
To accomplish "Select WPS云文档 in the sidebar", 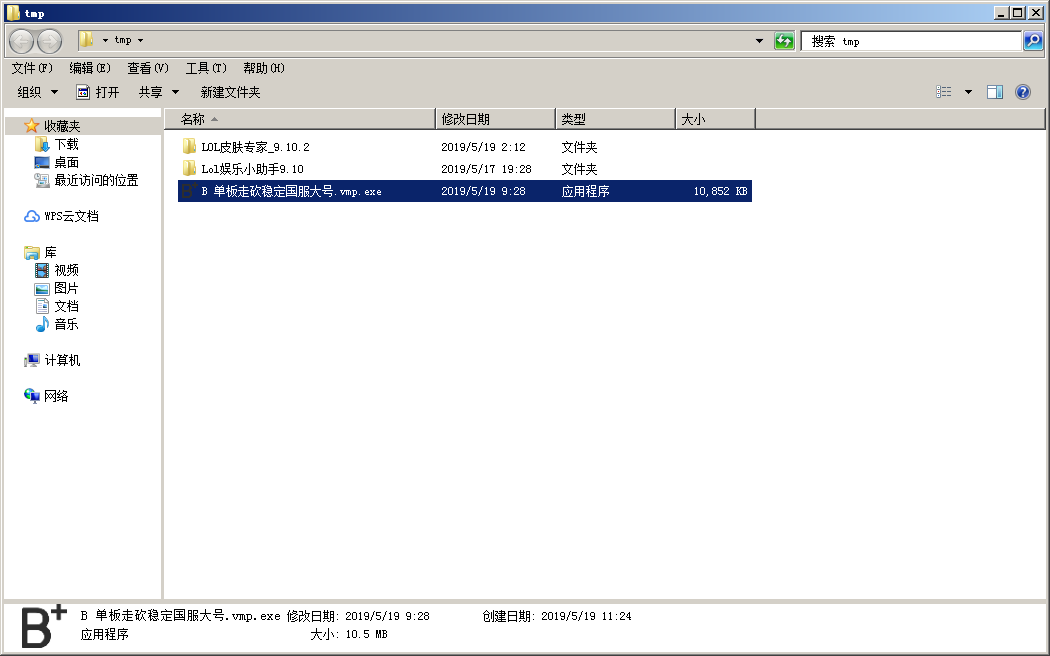I will 72,216.
